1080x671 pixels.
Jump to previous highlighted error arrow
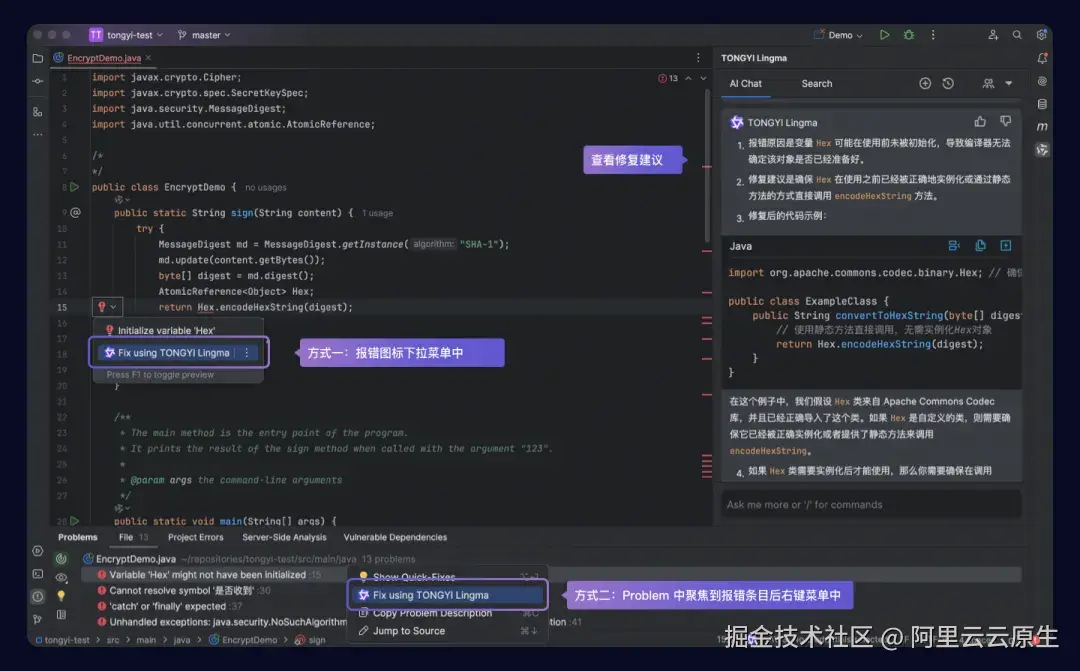click(x=688, y=79)
